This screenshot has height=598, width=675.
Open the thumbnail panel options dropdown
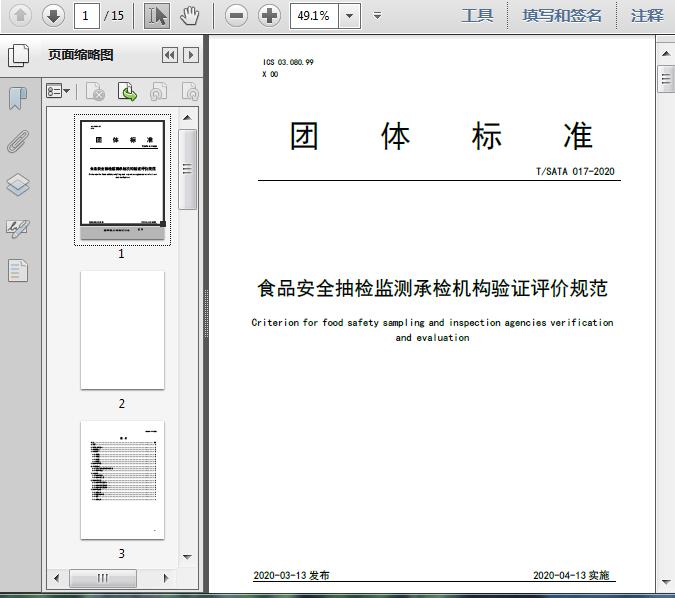[x=59, y=92]
